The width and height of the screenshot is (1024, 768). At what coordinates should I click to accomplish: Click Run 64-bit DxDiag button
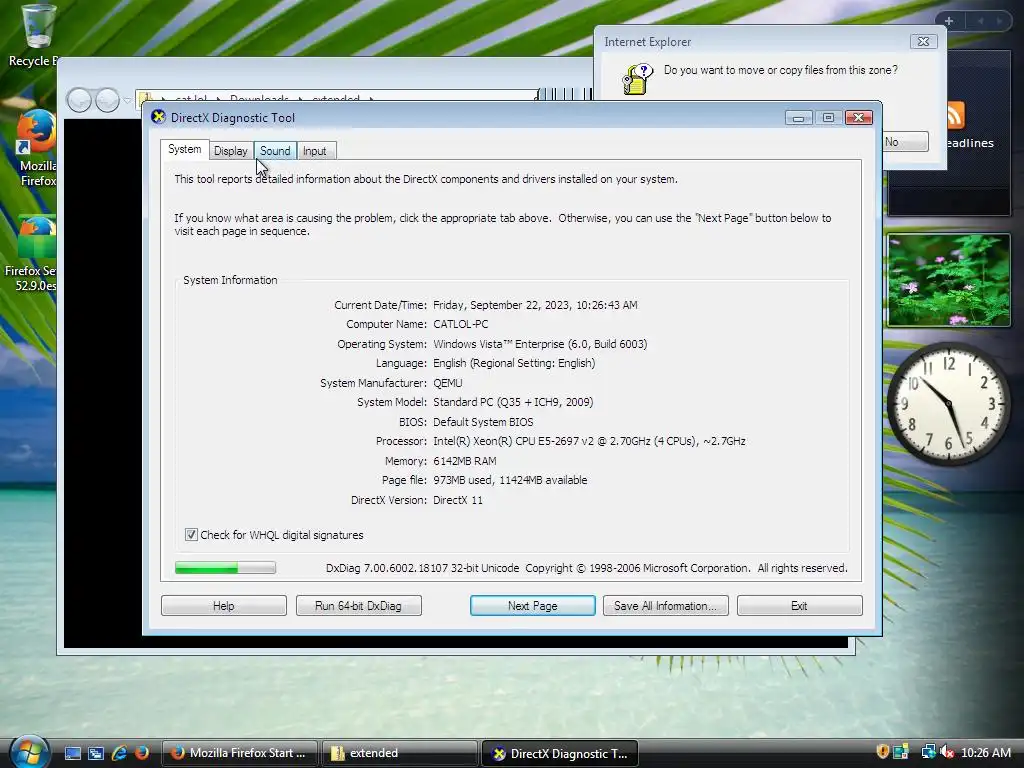tap(358, 606)
